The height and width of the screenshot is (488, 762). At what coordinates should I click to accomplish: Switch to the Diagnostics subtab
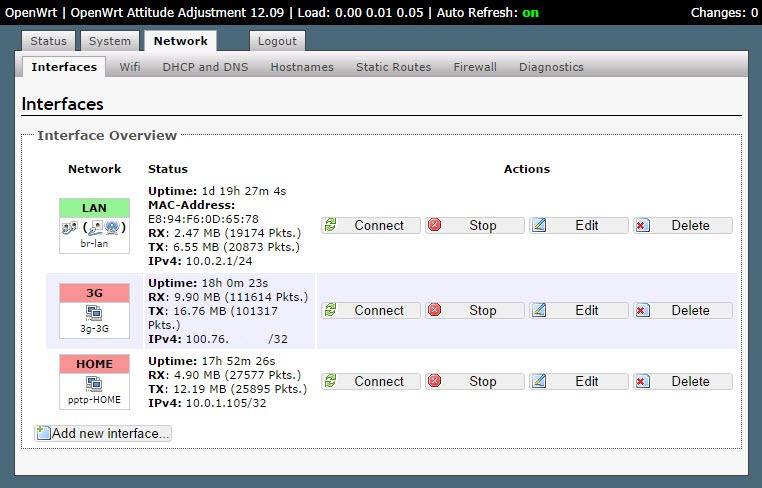551,67
